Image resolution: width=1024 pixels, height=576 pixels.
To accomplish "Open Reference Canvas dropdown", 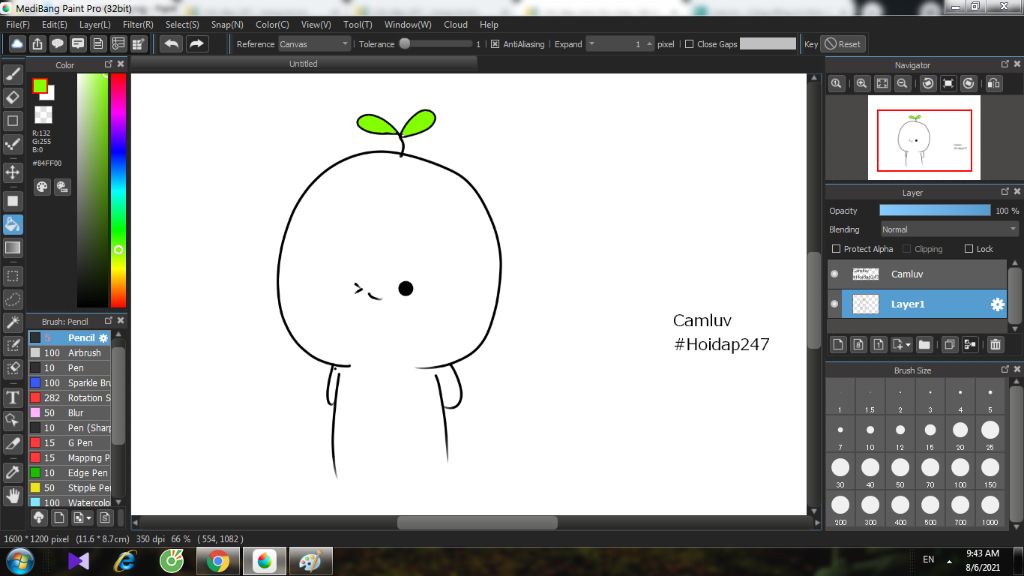I will (x=315, y=44).
